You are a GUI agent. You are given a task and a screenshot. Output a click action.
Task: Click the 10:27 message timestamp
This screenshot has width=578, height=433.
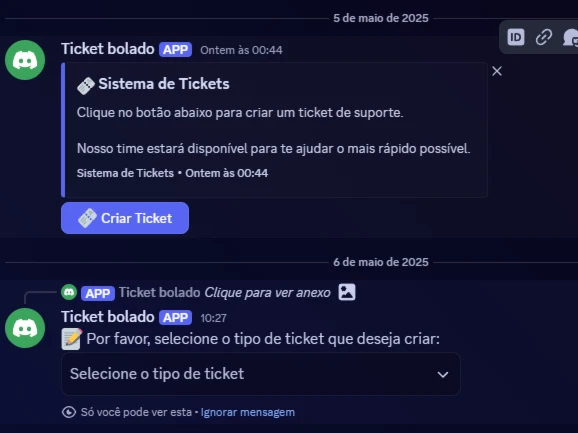pos(213,318)
